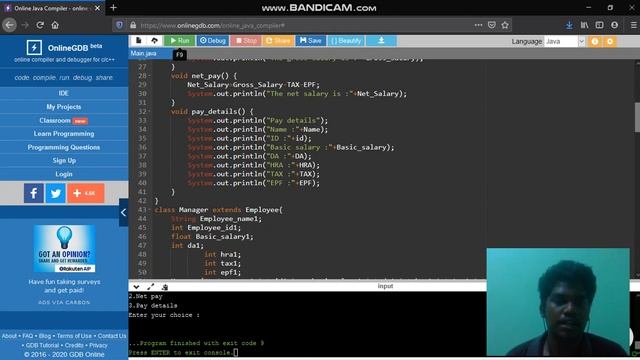Screen dimensions: 640x360
Task: Open the orange settings gear icon
Action: 610,41
